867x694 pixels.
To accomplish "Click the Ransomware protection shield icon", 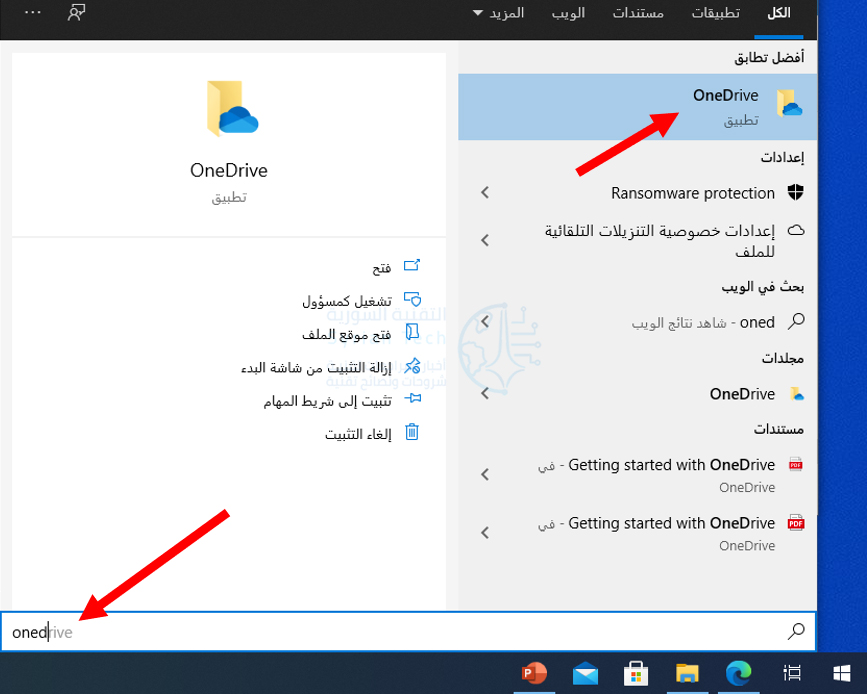I will click(x=795, y=192).
